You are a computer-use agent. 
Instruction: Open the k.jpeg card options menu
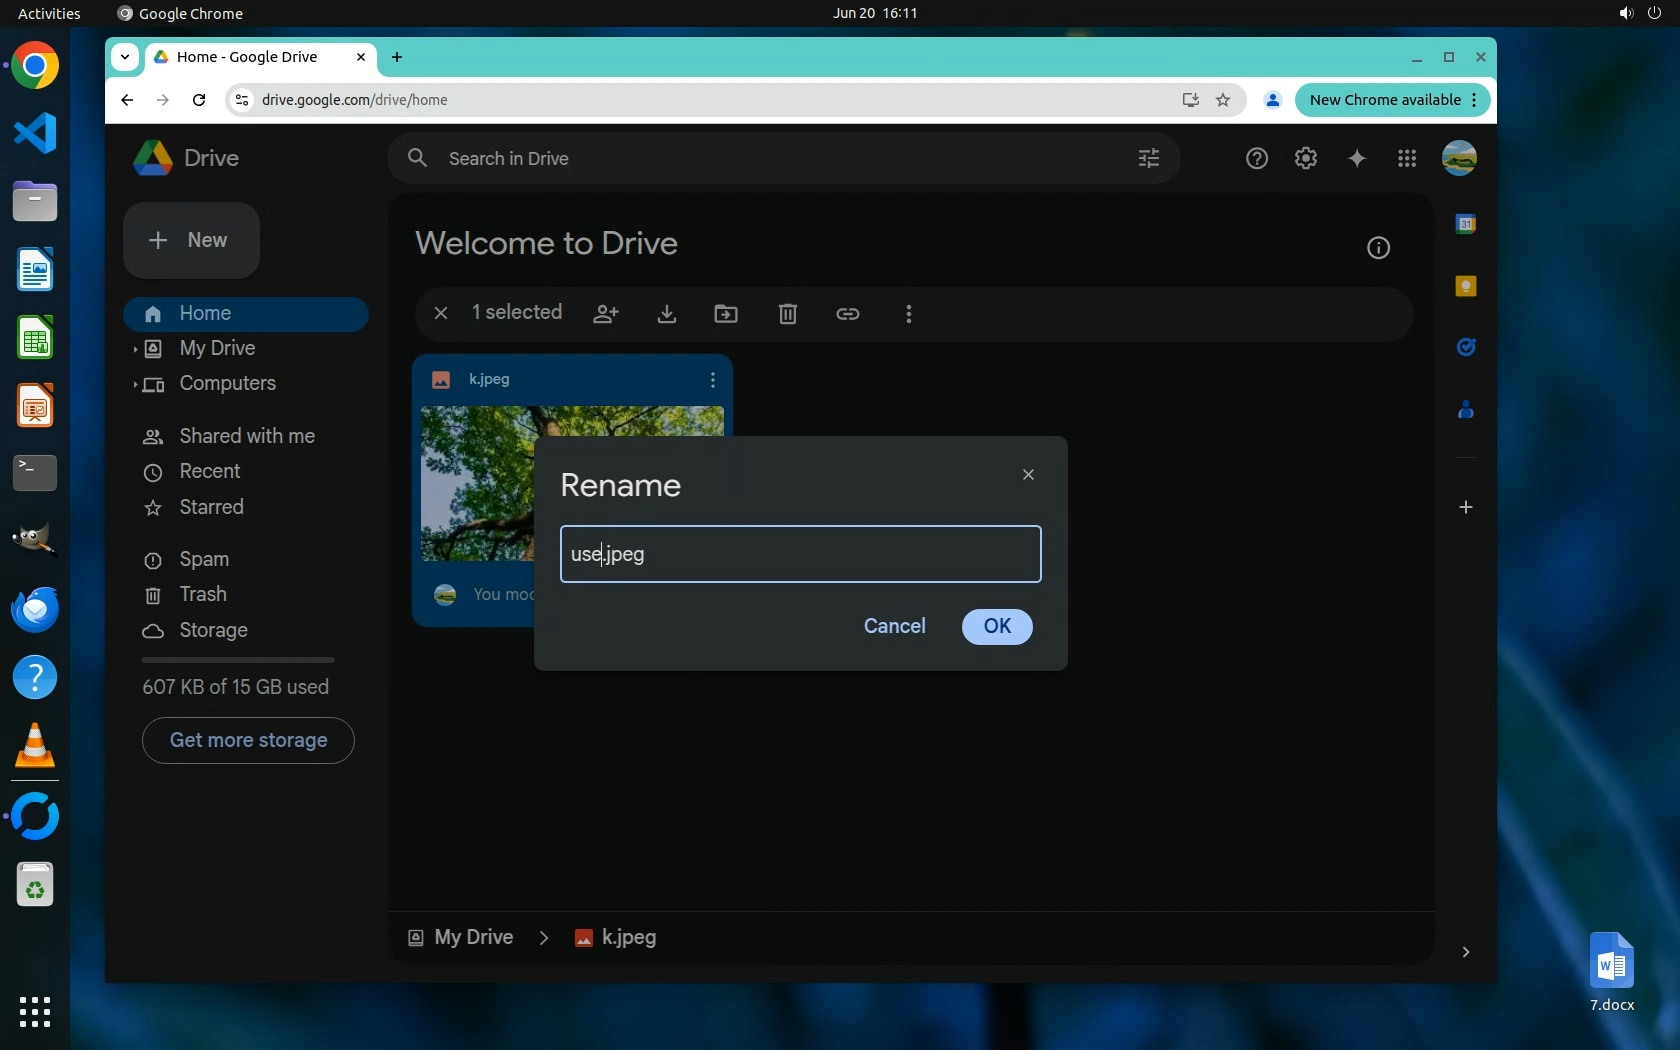click(x=712, y=380)
